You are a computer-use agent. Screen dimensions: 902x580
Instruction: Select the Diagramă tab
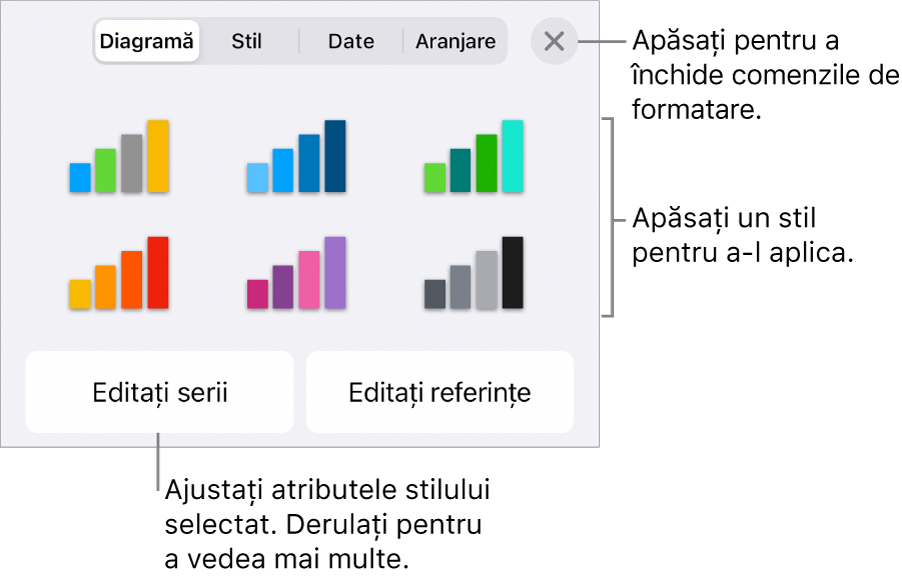pos(146,41)
